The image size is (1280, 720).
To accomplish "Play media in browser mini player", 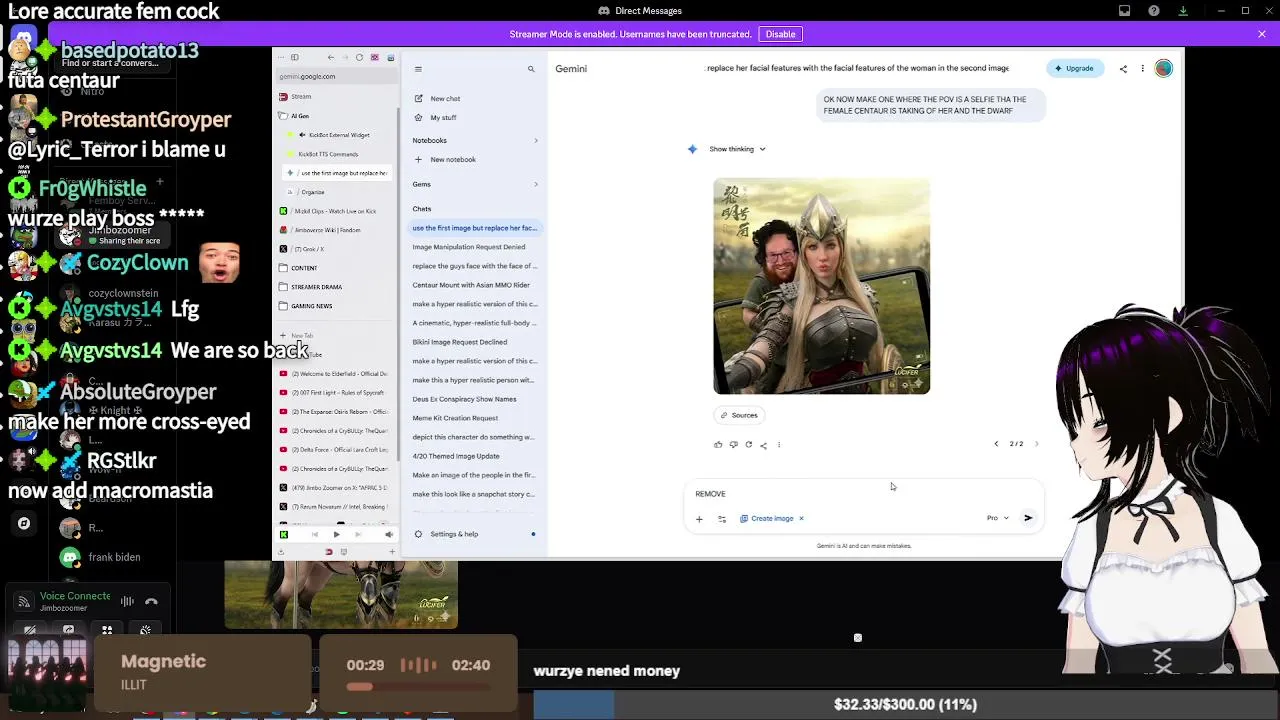I will tap(336, 535).
